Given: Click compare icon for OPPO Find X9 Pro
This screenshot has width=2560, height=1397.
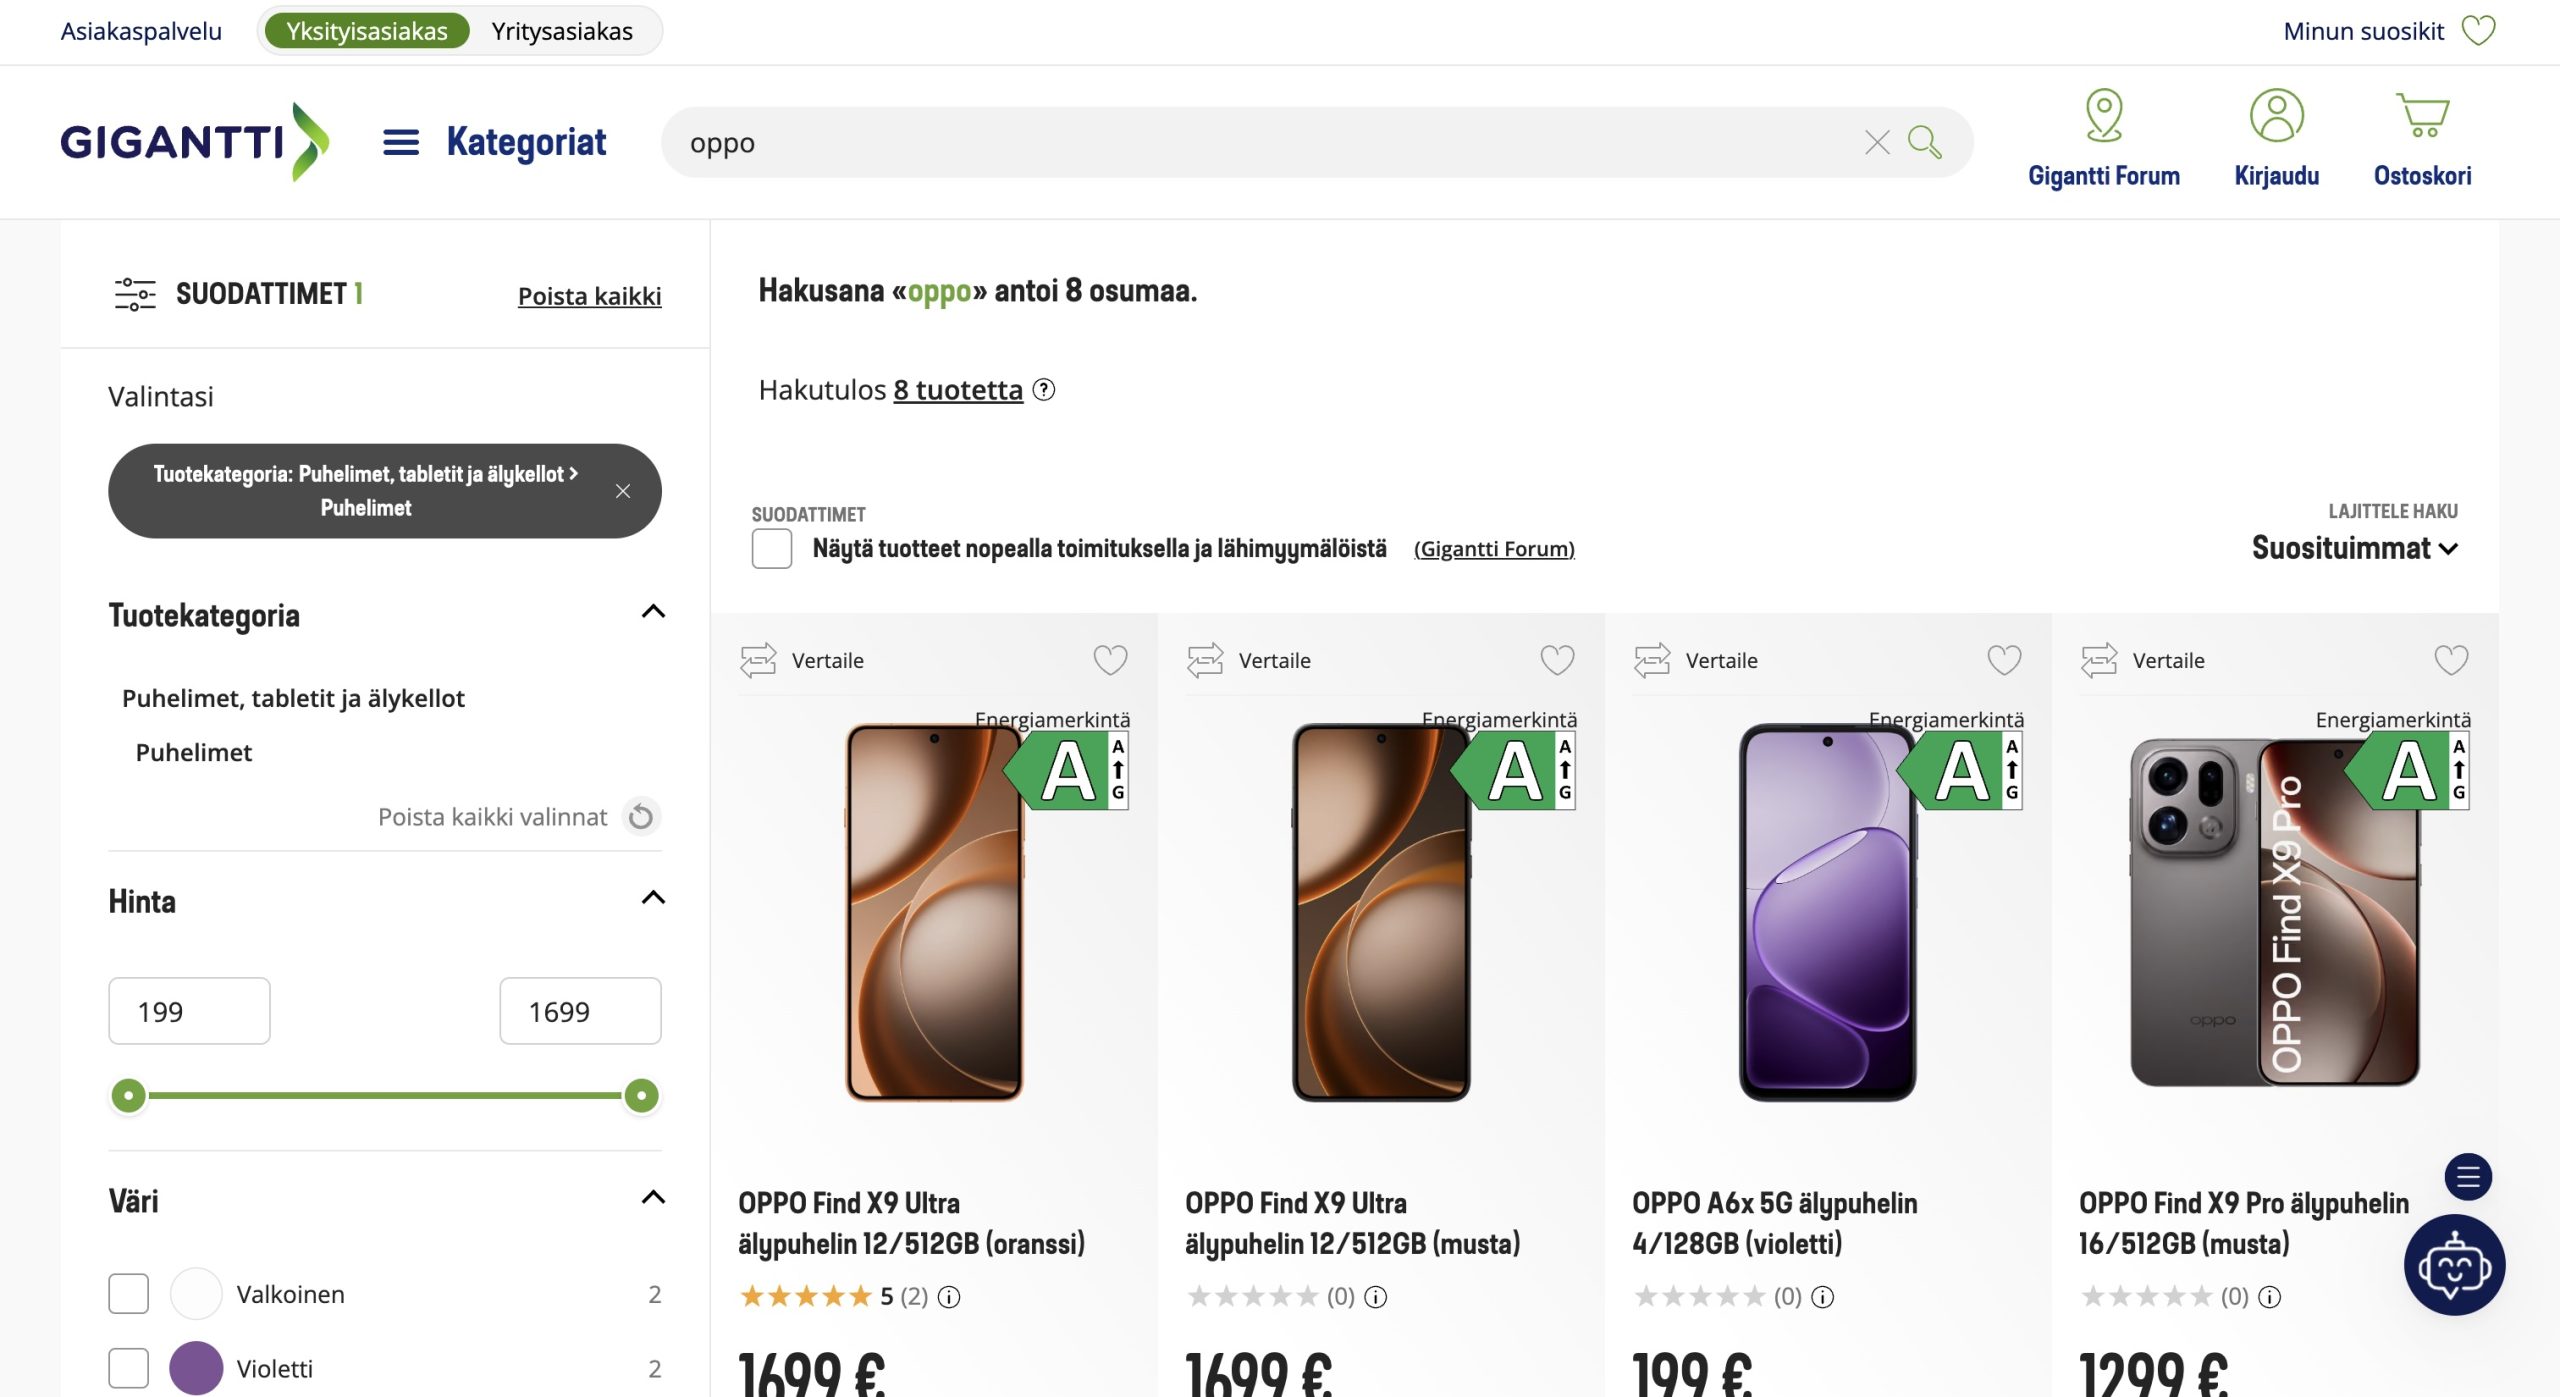Looking at the screenshot, I should pyautogui.click(x=2099, y=660).
